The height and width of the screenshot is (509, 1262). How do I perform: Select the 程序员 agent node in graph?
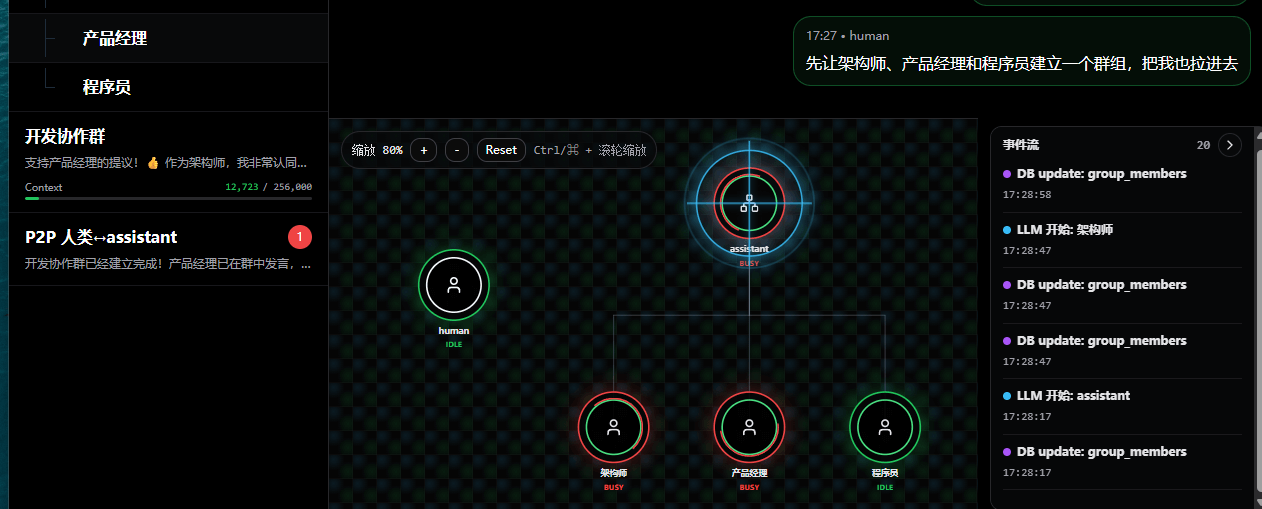pyautogui.click(x=884, y=427)
